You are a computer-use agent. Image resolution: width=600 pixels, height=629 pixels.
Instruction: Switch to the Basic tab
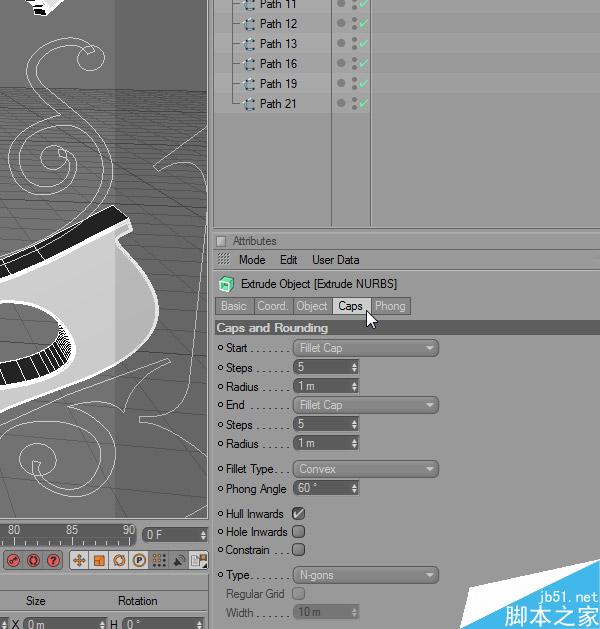[x=234, y=306]
